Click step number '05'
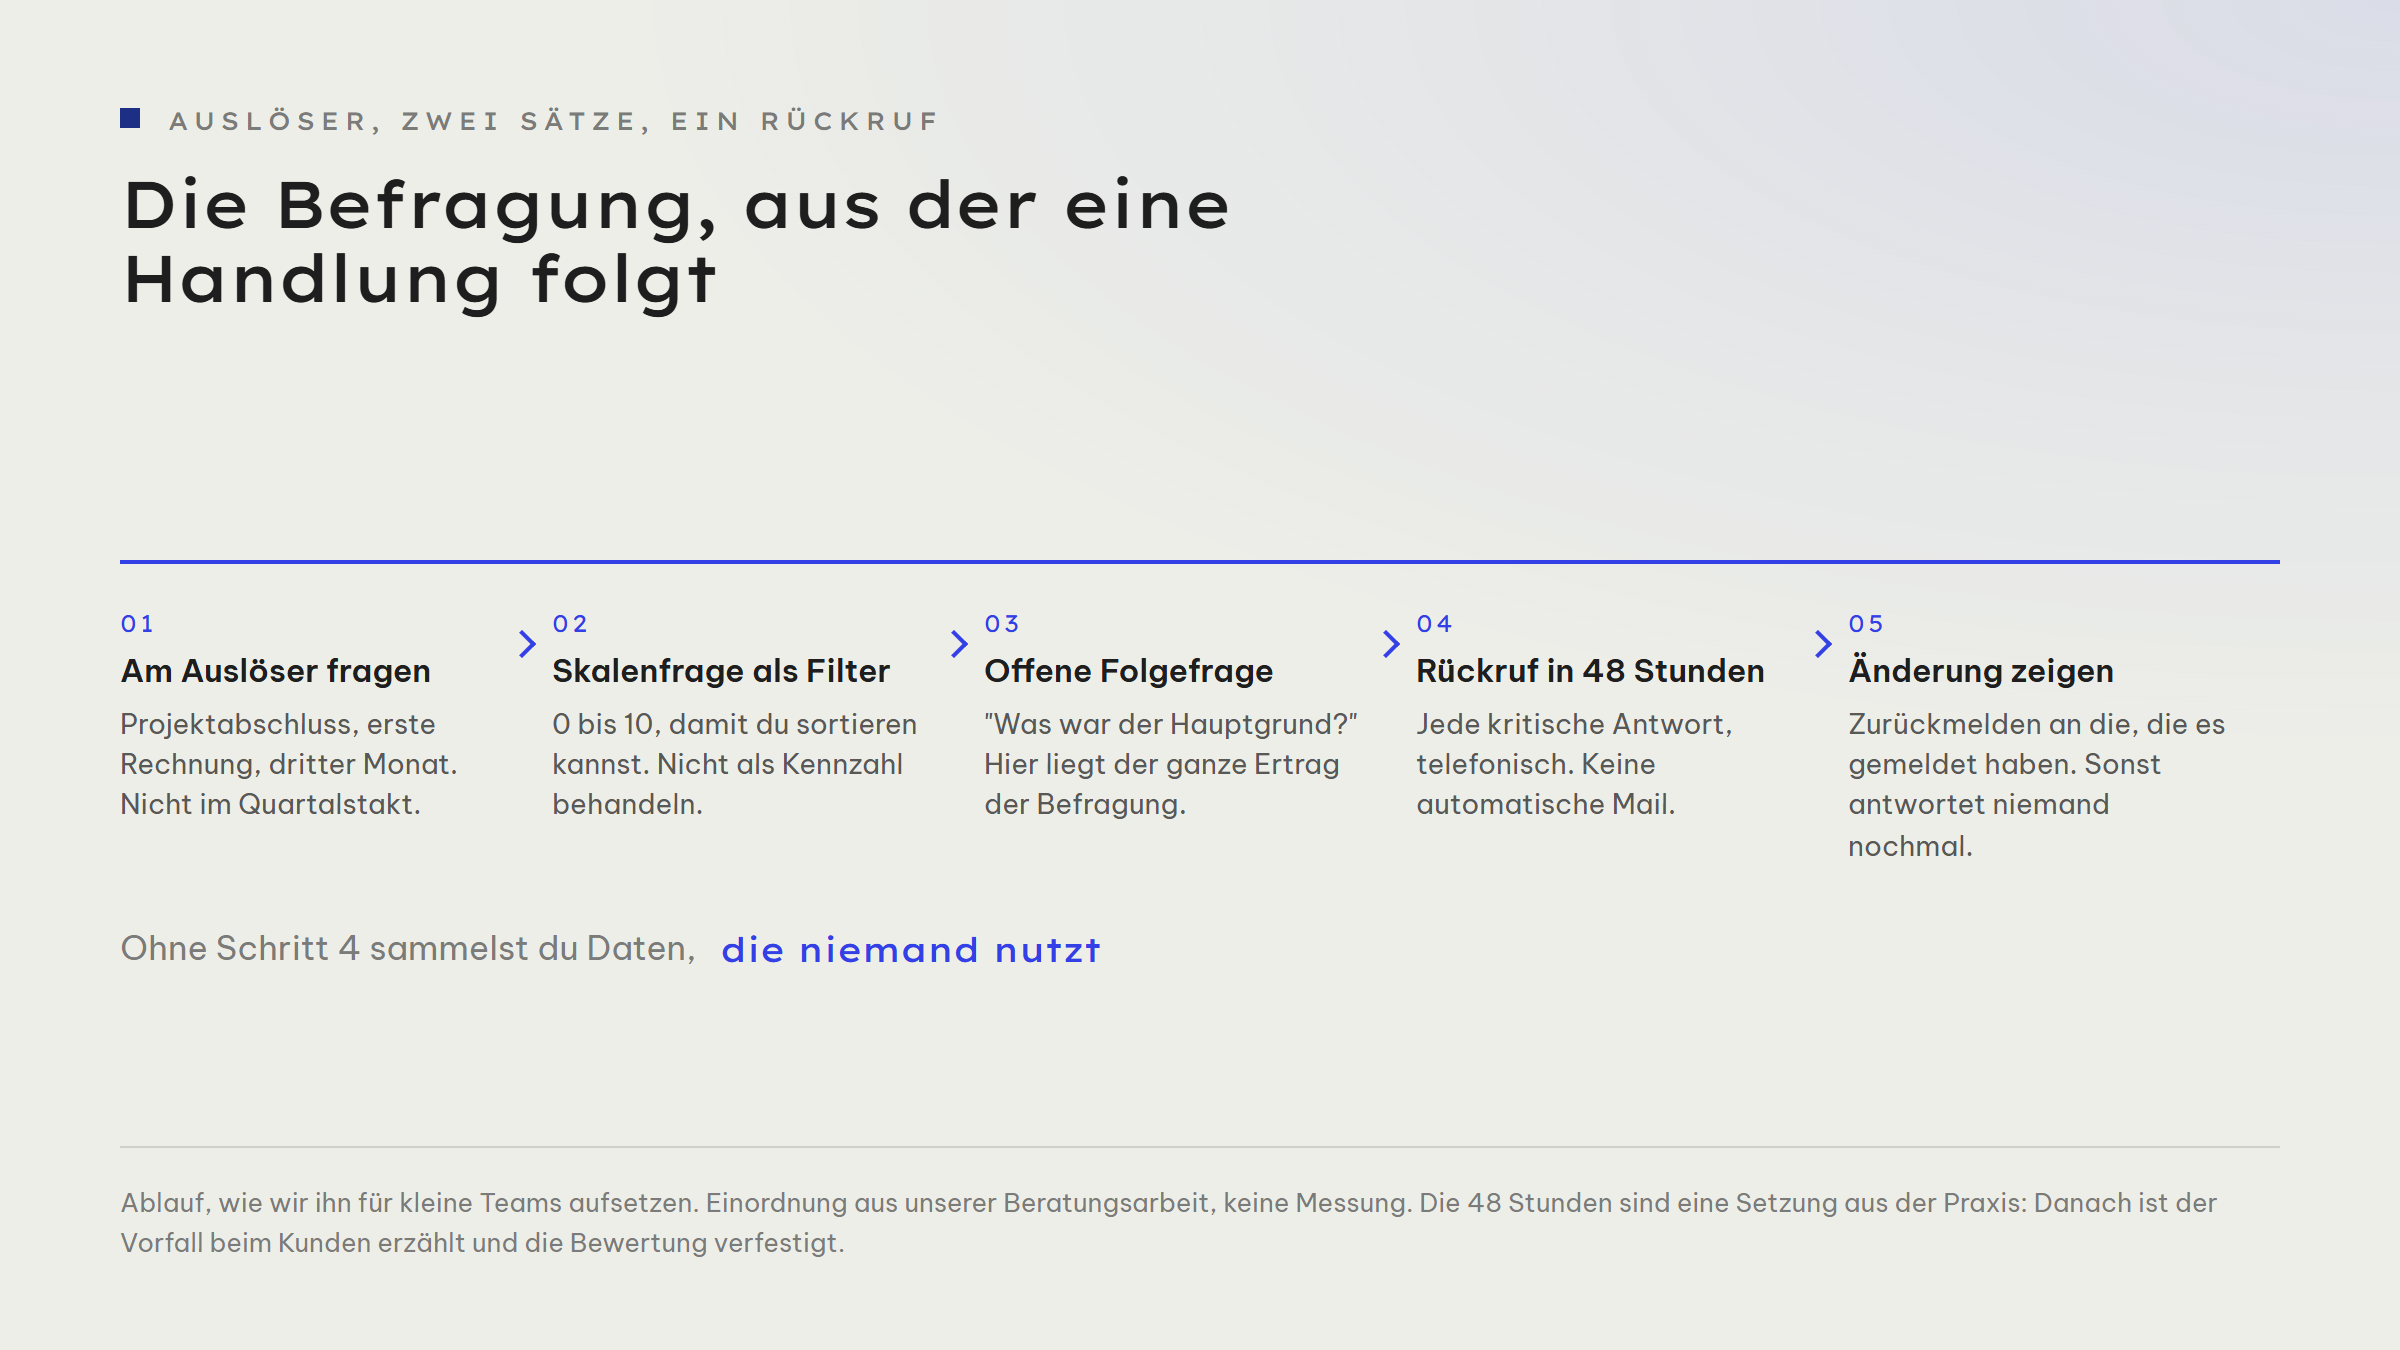The image size is (2400, 1350). pos(1866,624)
